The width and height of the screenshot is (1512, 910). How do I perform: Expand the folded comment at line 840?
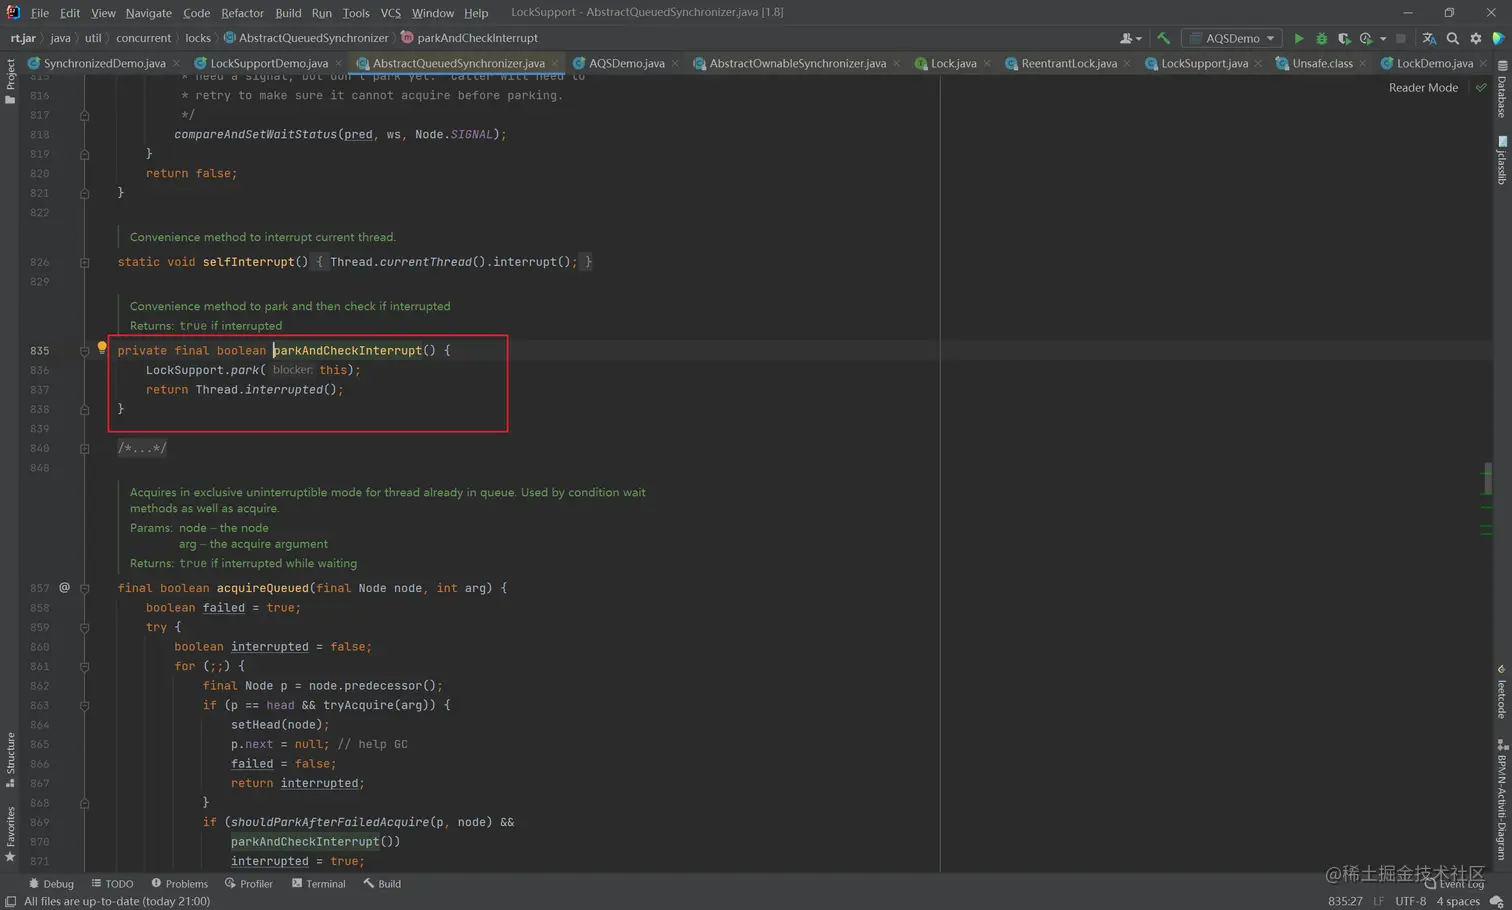coord(84,448)
